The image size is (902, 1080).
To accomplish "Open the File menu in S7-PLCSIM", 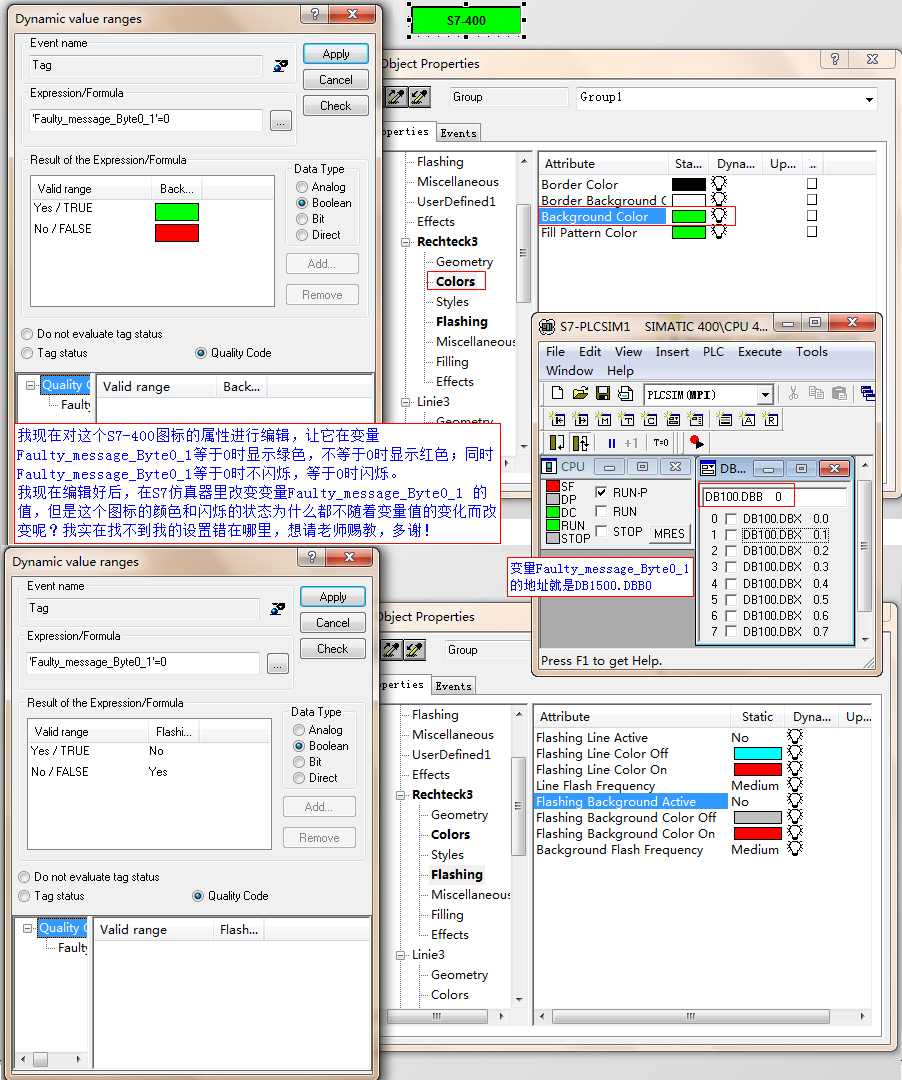I will (555, 351).
